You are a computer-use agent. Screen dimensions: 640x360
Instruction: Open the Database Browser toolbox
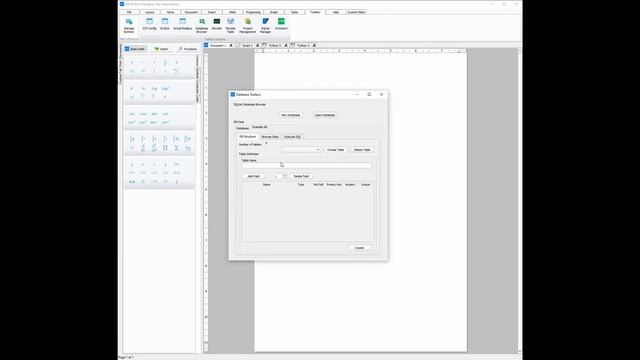(202, 25)
